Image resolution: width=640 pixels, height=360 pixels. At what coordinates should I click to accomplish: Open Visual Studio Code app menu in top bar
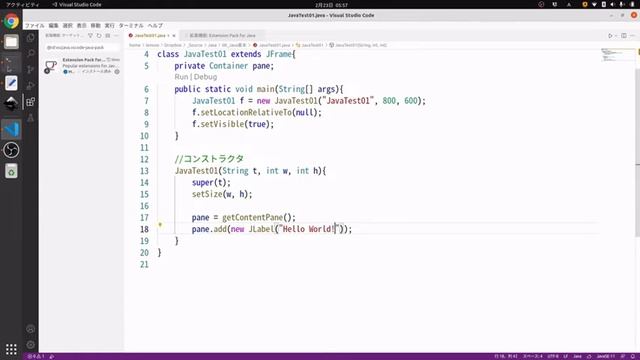tap(77, 4)
